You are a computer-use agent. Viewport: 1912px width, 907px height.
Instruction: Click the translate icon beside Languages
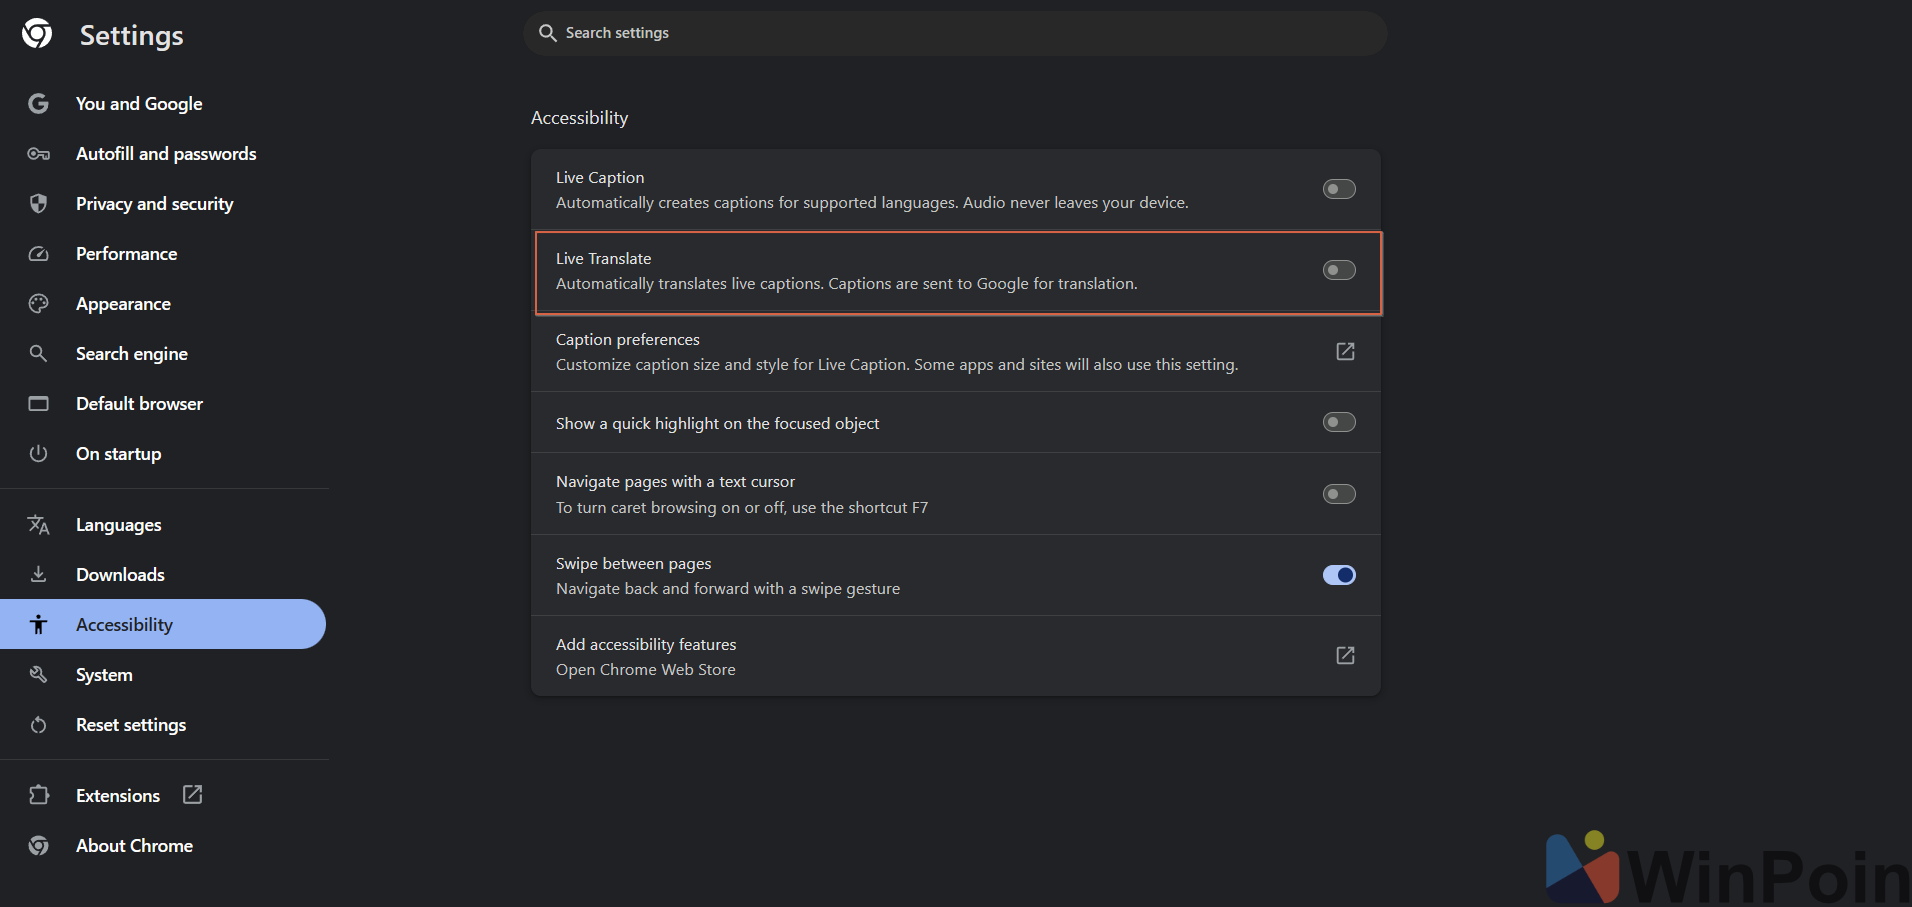[38, 524]
